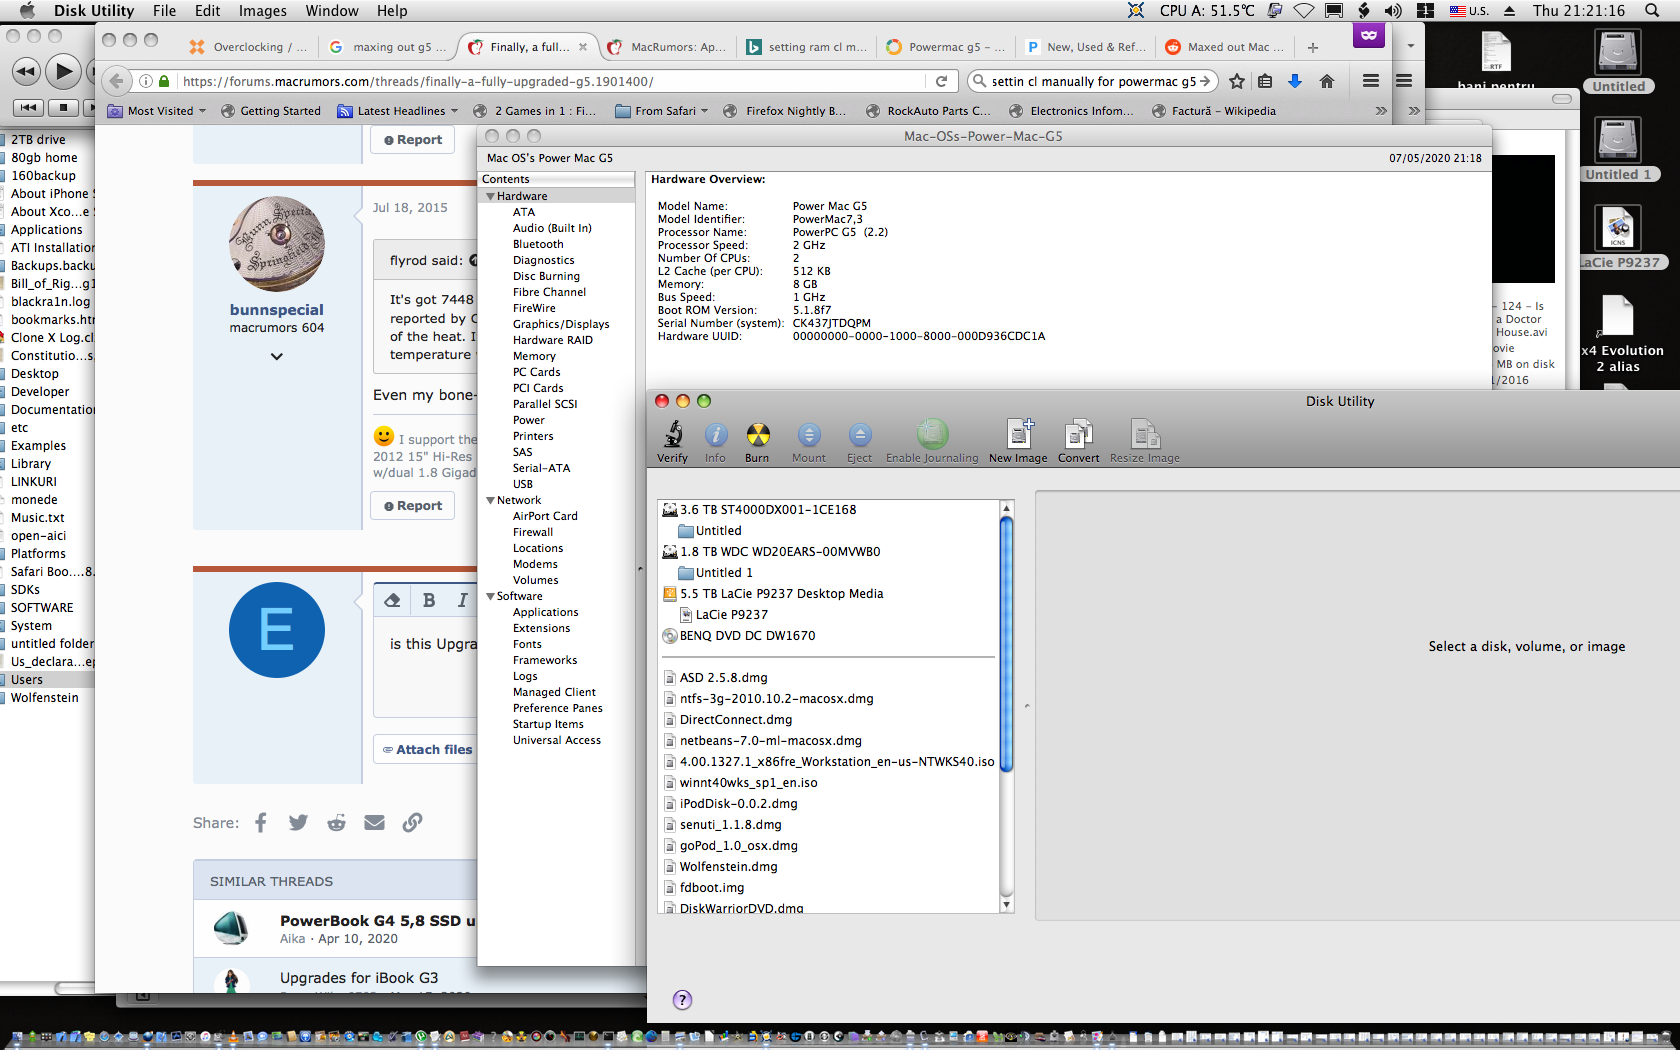Select Graphics/Displays in System Profiler
The width and height of the screenshot is (1680, 1050).
pyautogui.click(x=561, y=324)
